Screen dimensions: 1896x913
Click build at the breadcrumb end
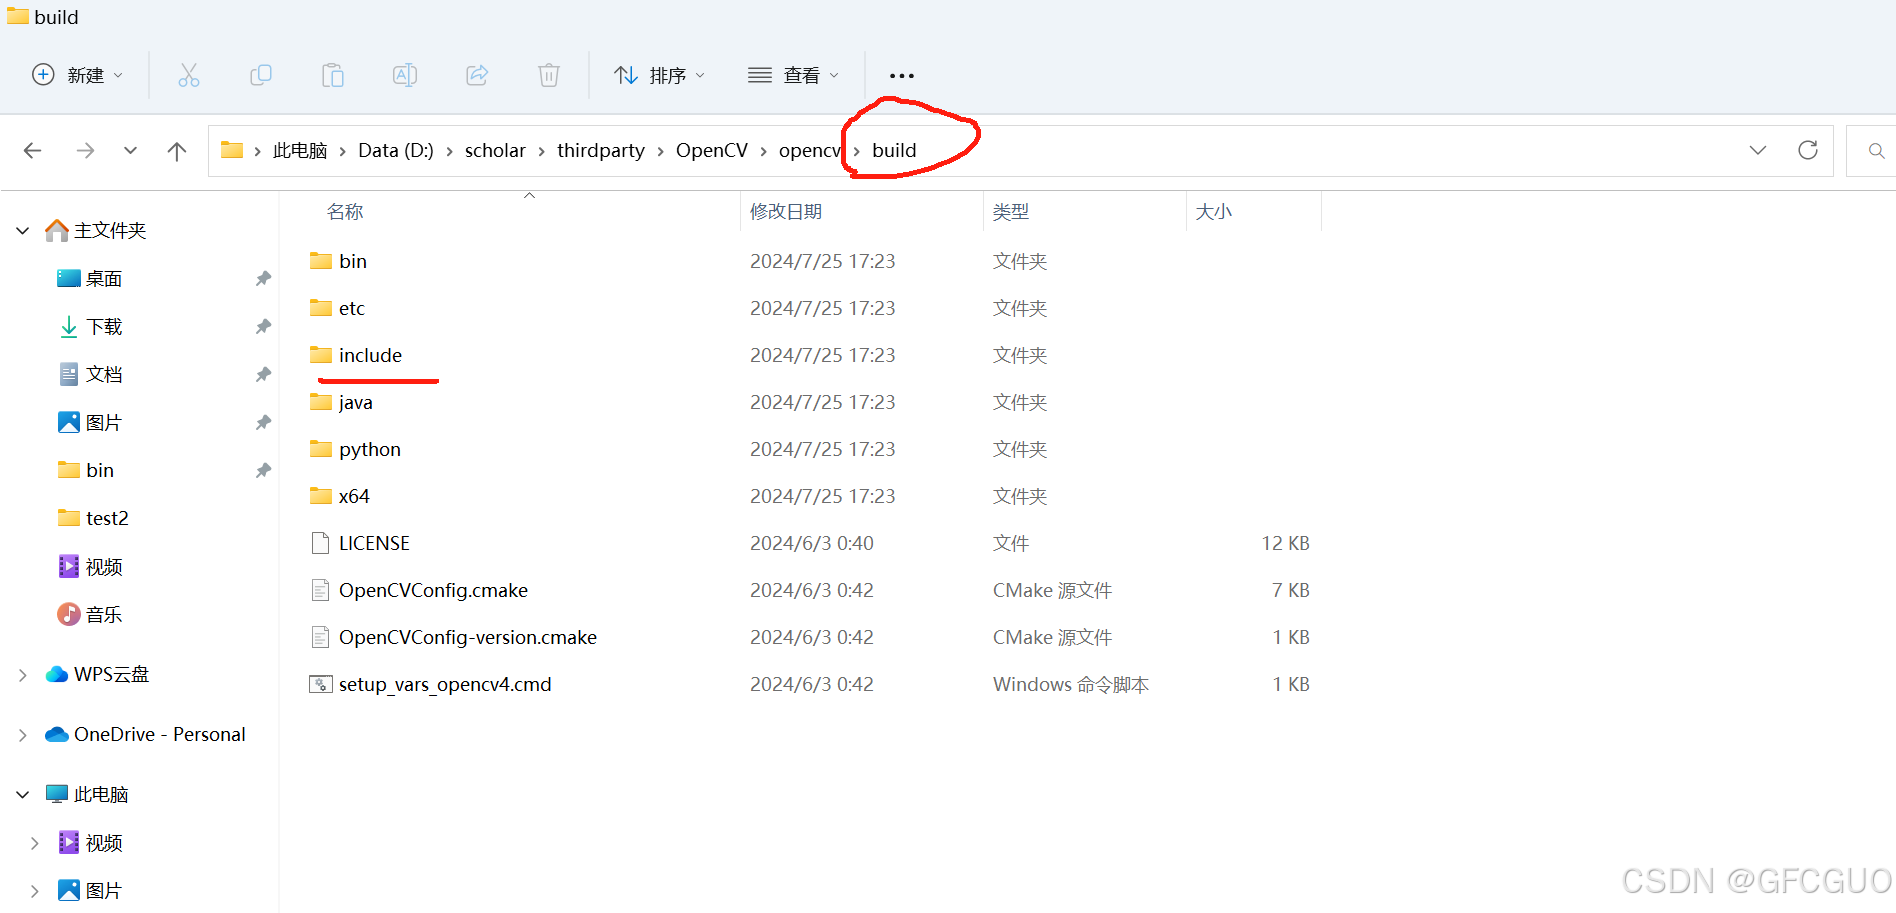pyautogui.click(x=894, y=150)
